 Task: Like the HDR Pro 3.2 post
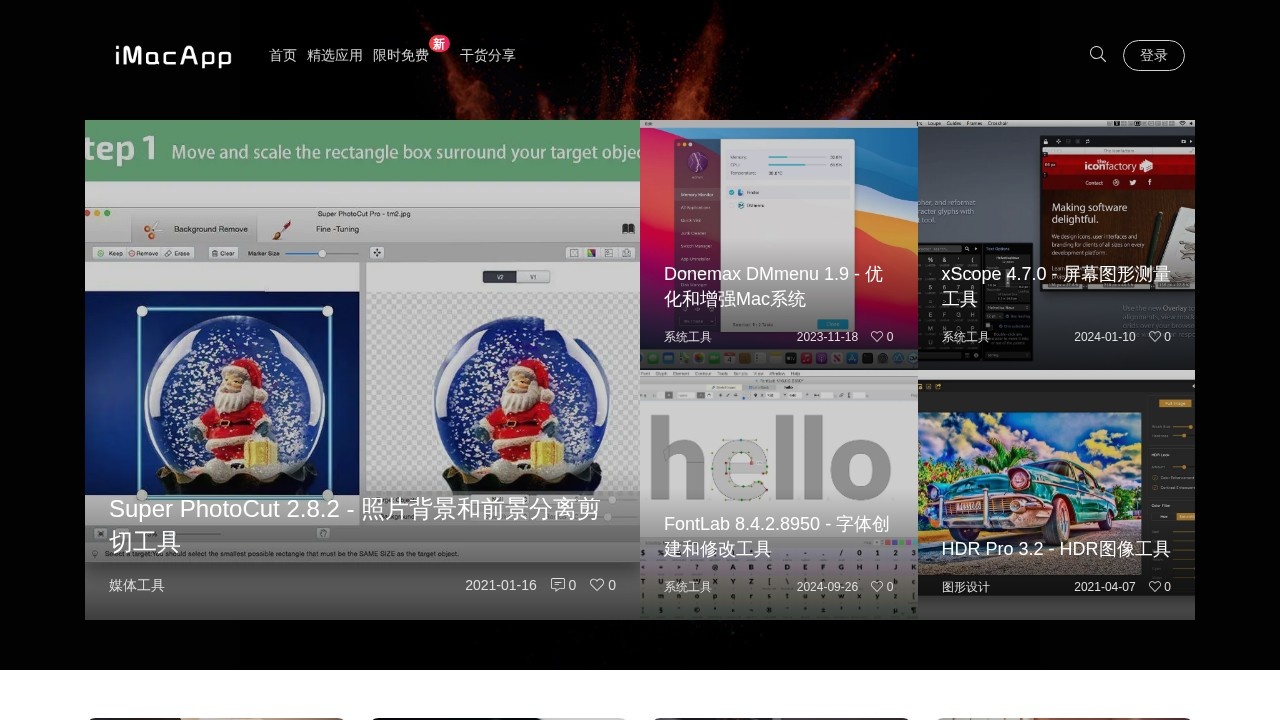[x=1155, y=587]
